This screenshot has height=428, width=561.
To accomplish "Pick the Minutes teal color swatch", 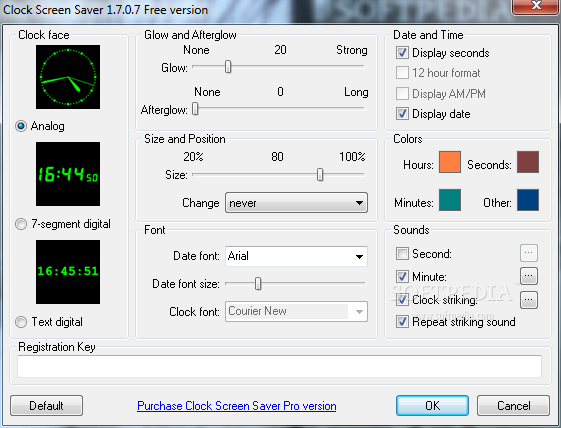I will tap(450, 200).
